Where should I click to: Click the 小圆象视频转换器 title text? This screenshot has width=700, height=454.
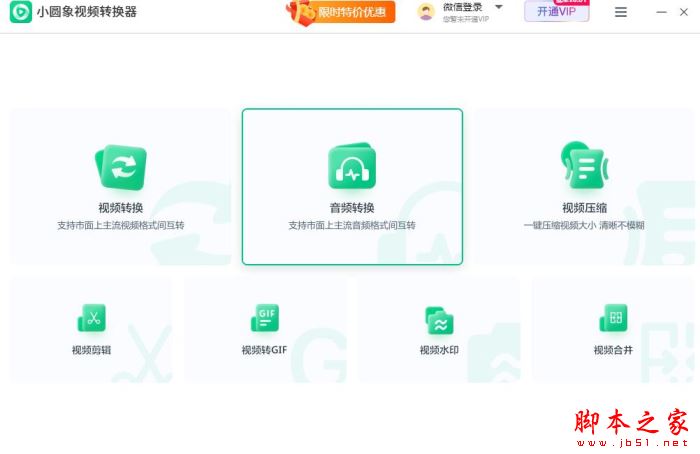coord(87,12)
